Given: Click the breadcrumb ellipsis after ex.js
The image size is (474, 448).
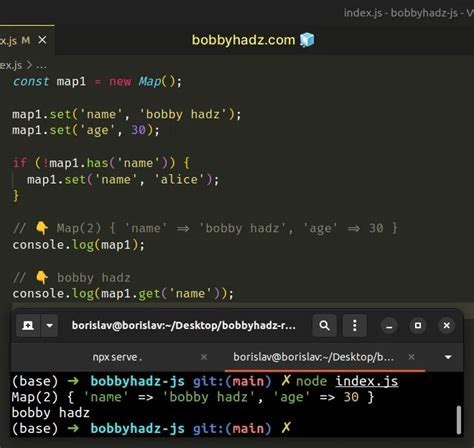Looking at the screenshot, I should [x=41, y=66].
